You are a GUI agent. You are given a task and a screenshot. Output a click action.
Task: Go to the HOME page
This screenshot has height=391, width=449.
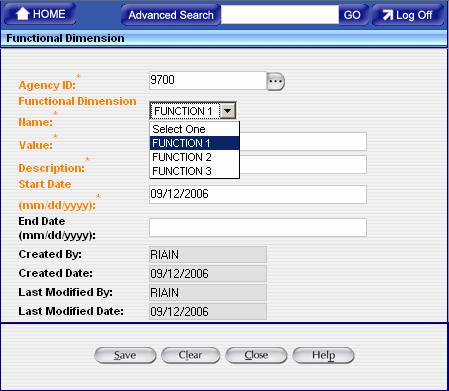click(40, 14)
